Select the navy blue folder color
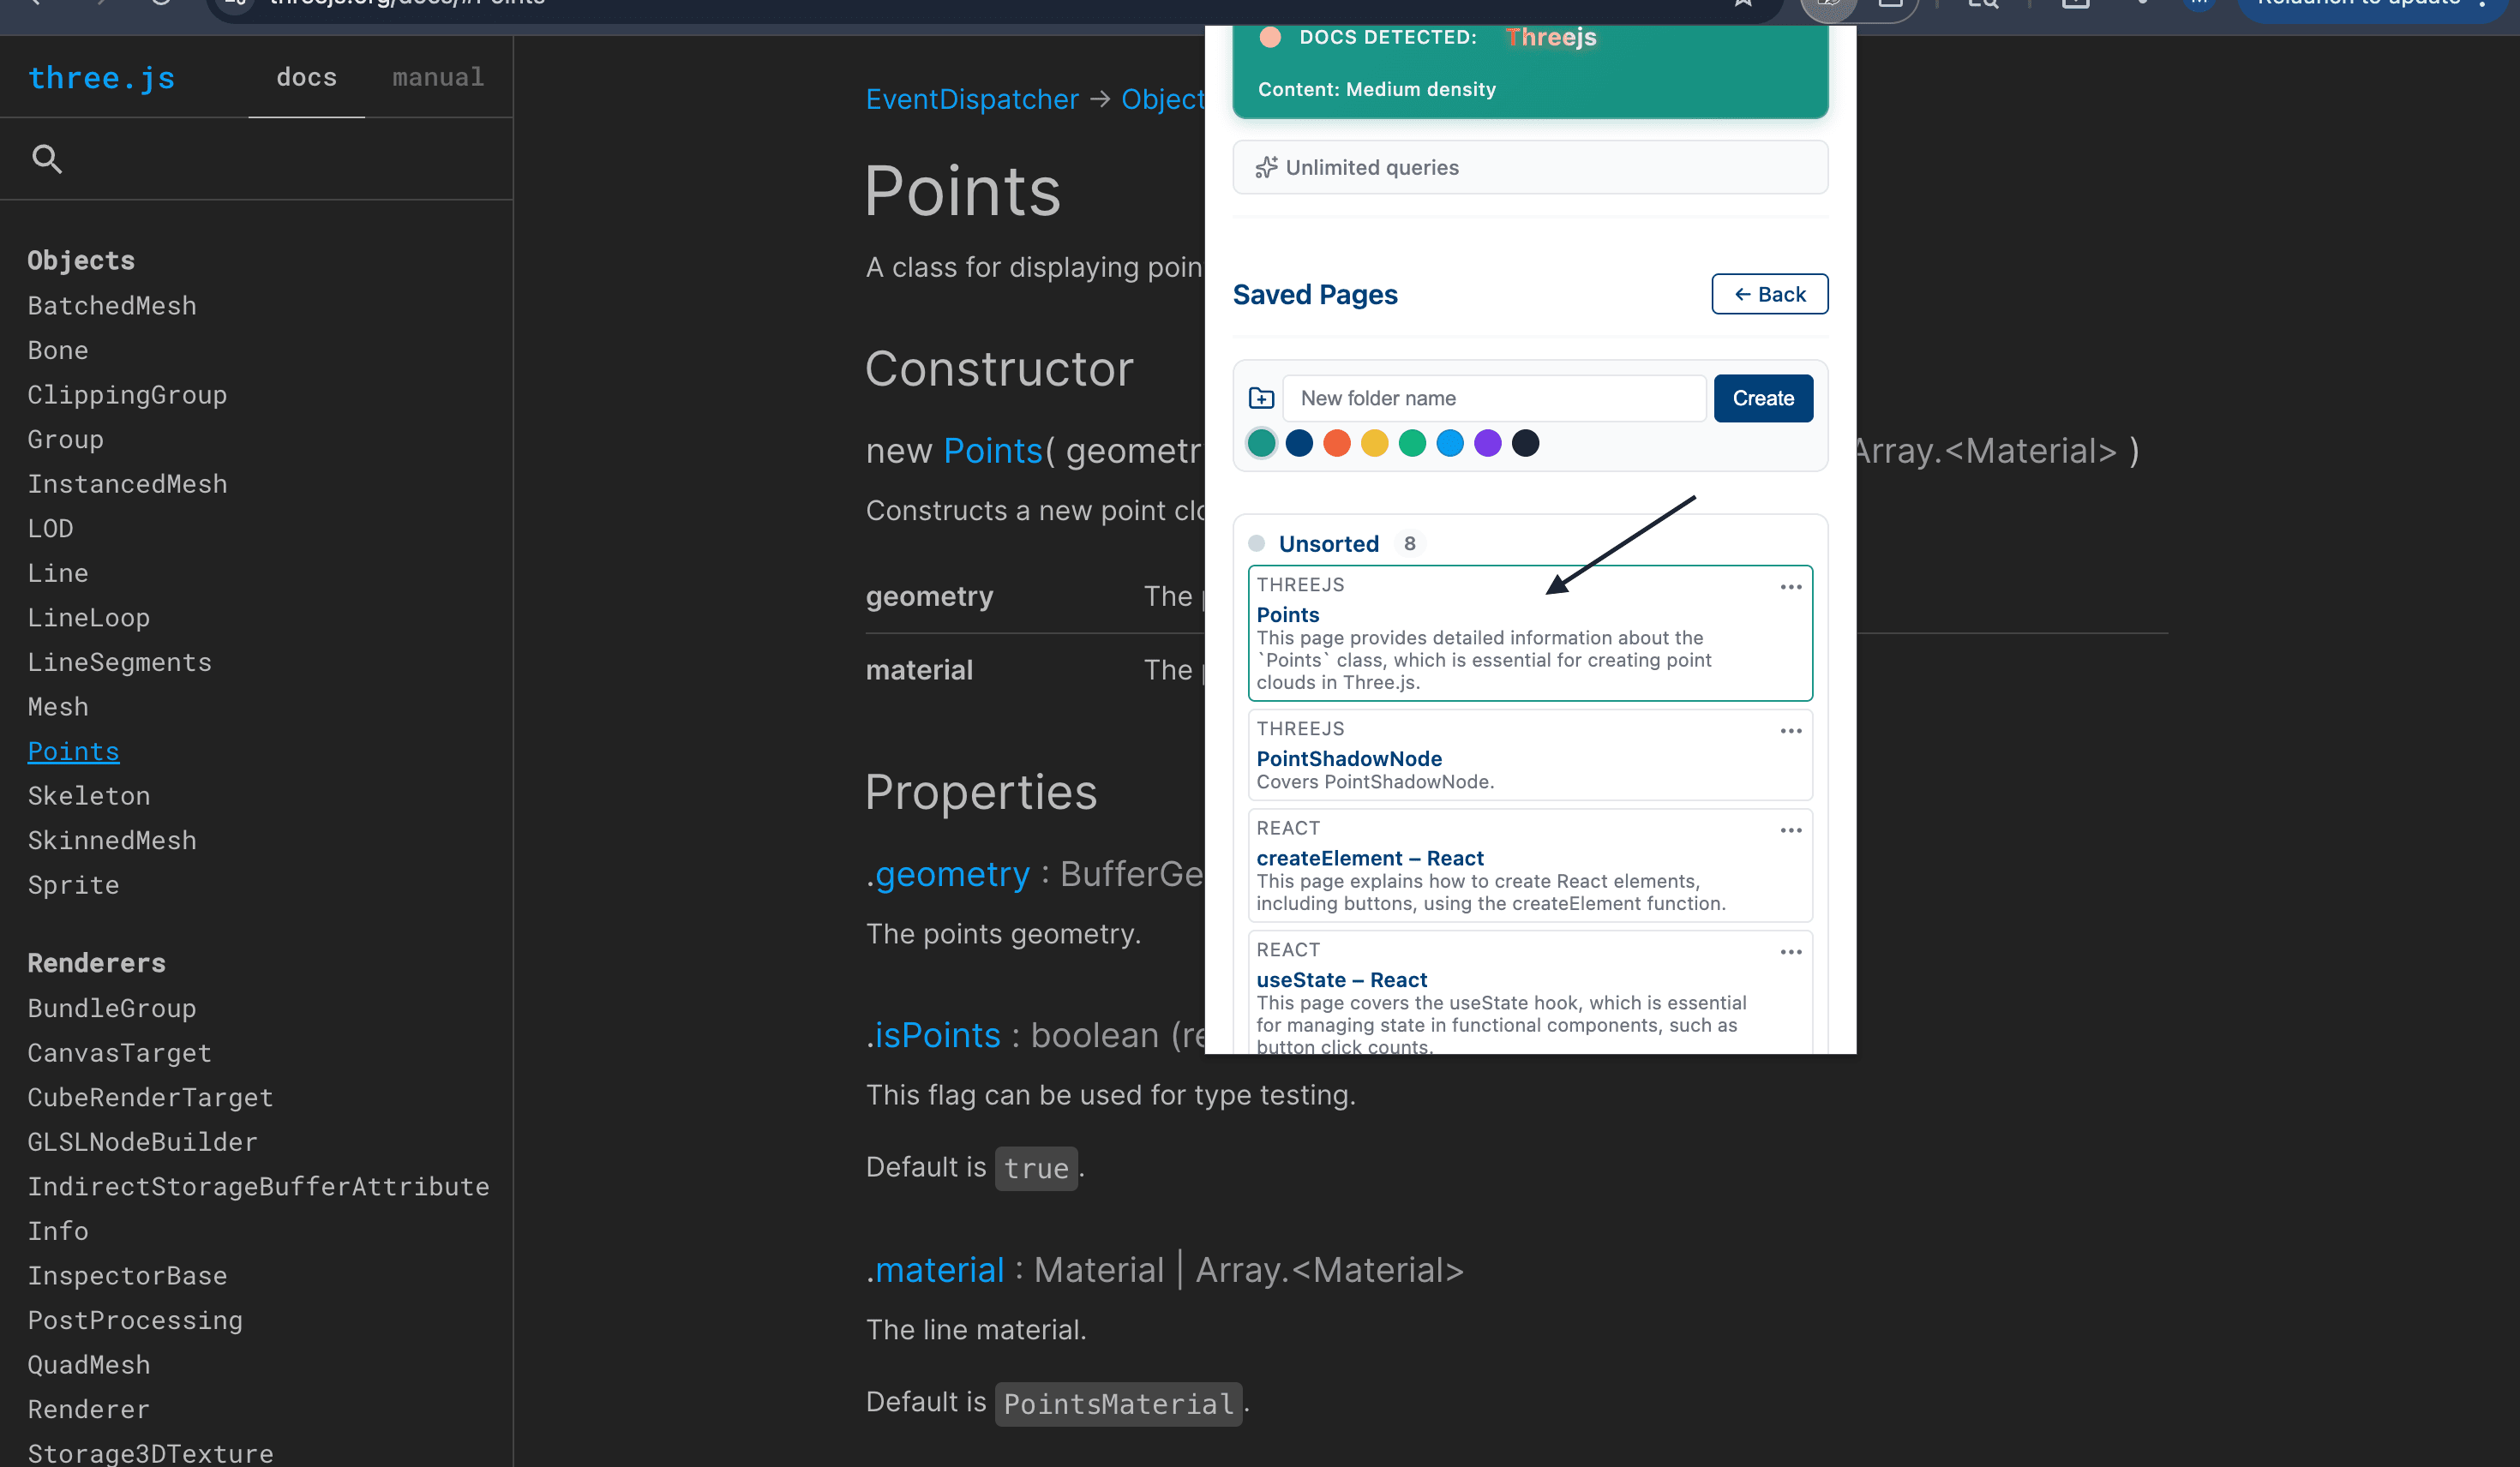Screen dimensions: 2520x1467 click(x=1299, y=443)
